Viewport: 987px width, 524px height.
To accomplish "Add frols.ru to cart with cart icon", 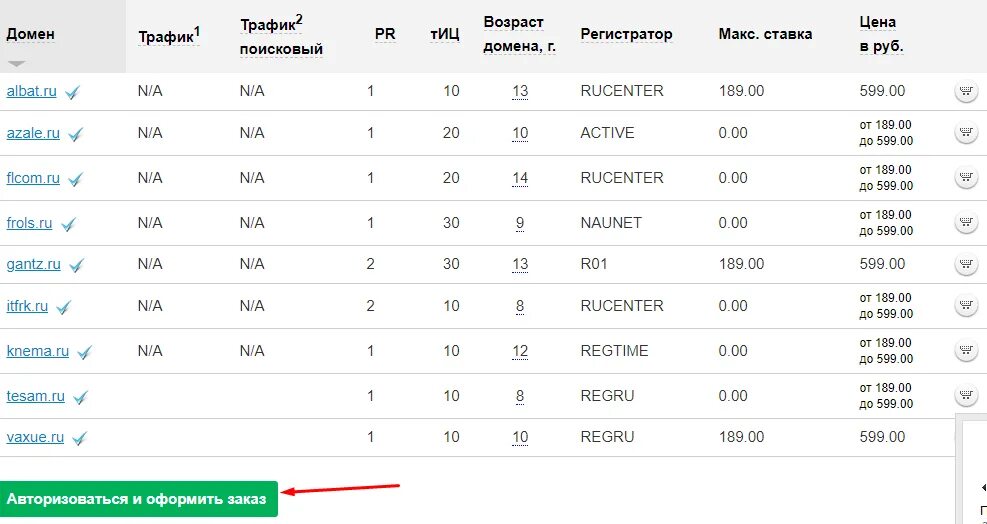I will (966, 222).
